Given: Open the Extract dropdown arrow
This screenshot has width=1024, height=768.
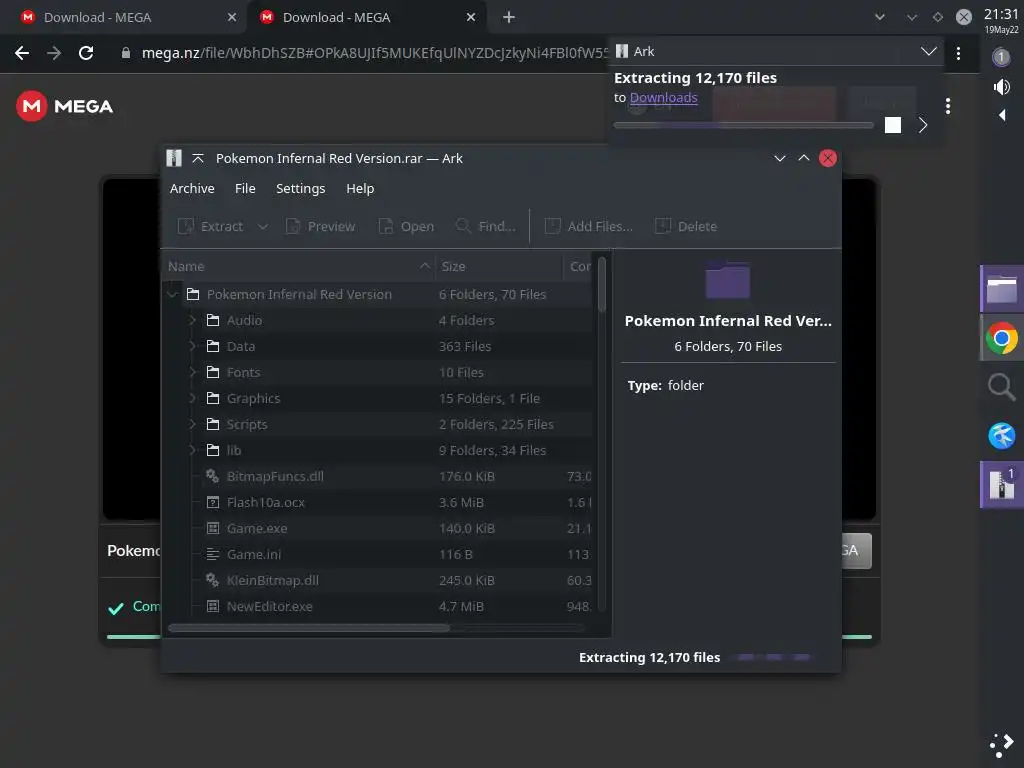Looking at the screenshot, I should pos(263,226).
